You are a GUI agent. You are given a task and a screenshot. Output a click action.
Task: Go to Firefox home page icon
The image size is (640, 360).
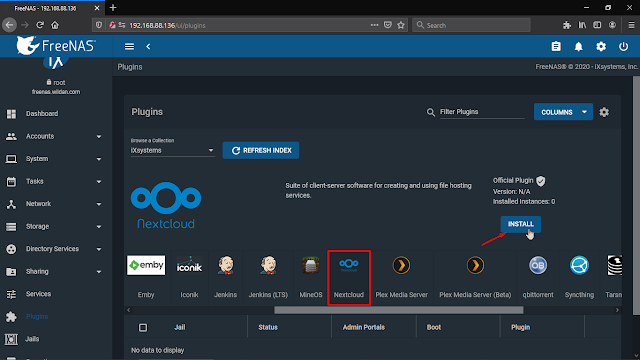click(55, 25)
